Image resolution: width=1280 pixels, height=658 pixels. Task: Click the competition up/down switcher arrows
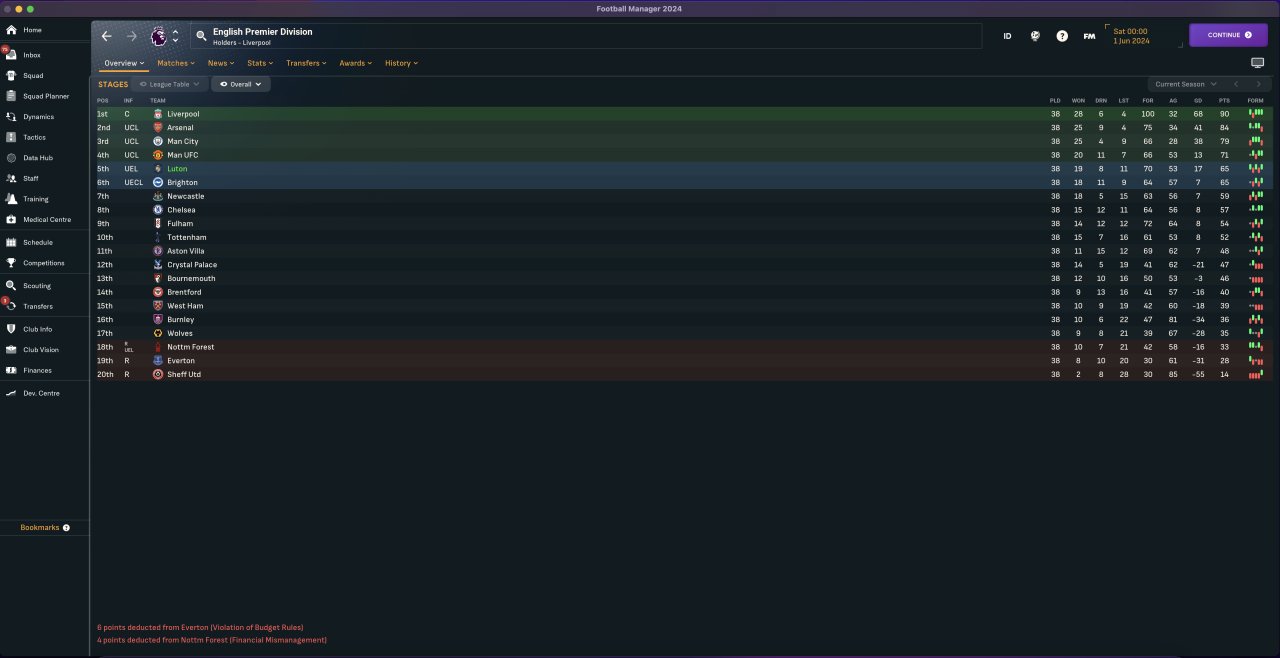click(176, 36)
